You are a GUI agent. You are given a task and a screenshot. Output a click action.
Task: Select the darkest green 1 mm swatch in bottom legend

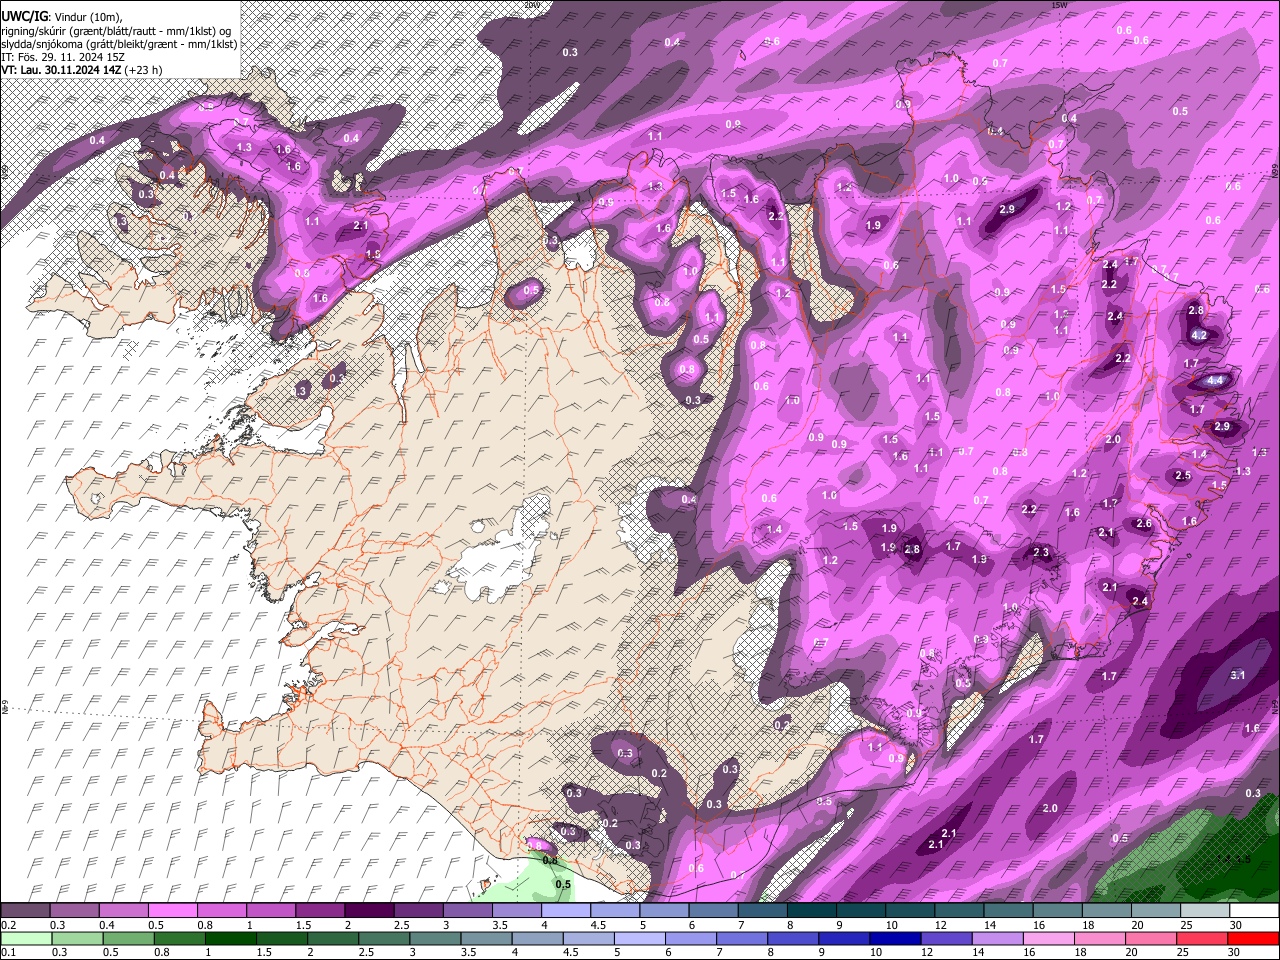click(231, 939)
